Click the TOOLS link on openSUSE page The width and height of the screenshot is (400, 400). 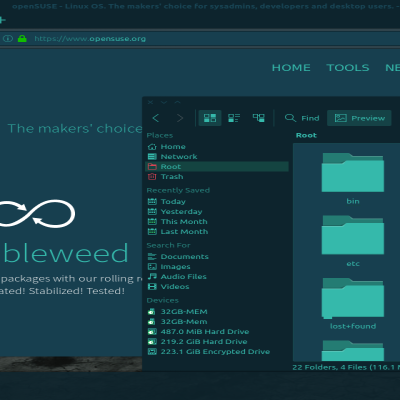[x=348, y=68]
